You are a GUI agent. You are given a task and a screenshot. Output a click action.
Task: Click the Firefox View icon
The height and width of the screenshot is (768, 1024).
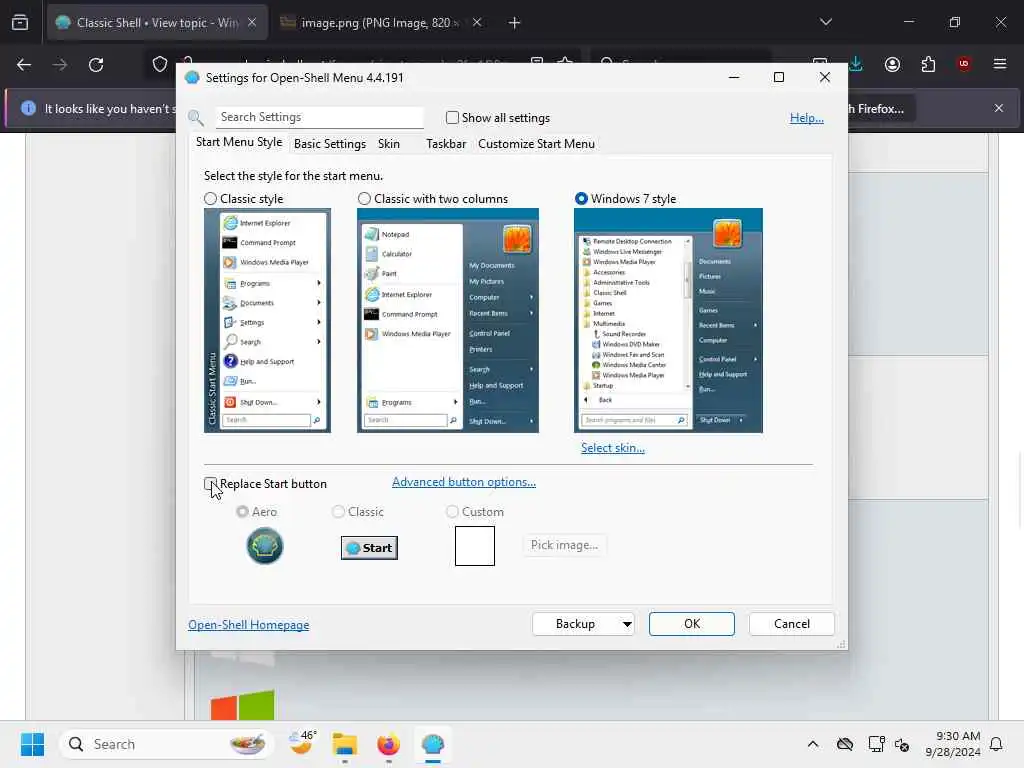(20, 23)
